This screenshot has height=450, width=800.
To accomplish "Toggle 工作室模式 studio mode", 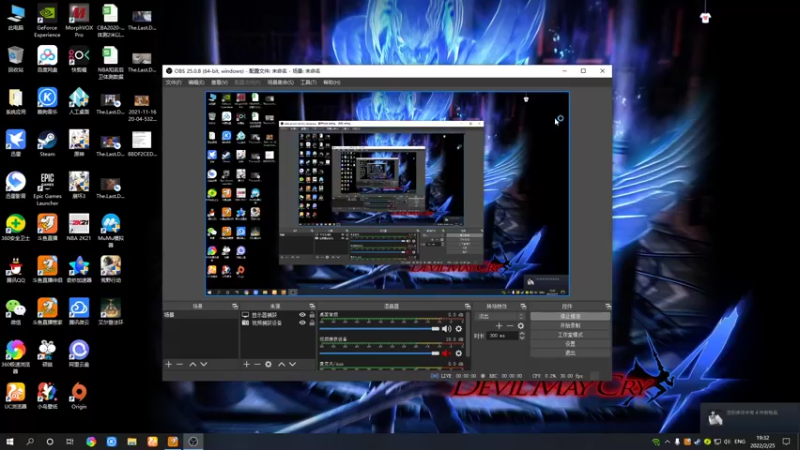I will tap(570, 335).
